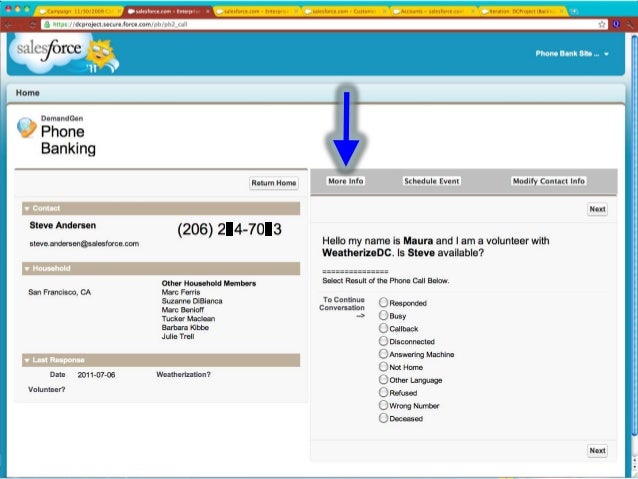Screen dimensions: 638x479
Task: Select the Responded radio button
Action: click(383, 302)
